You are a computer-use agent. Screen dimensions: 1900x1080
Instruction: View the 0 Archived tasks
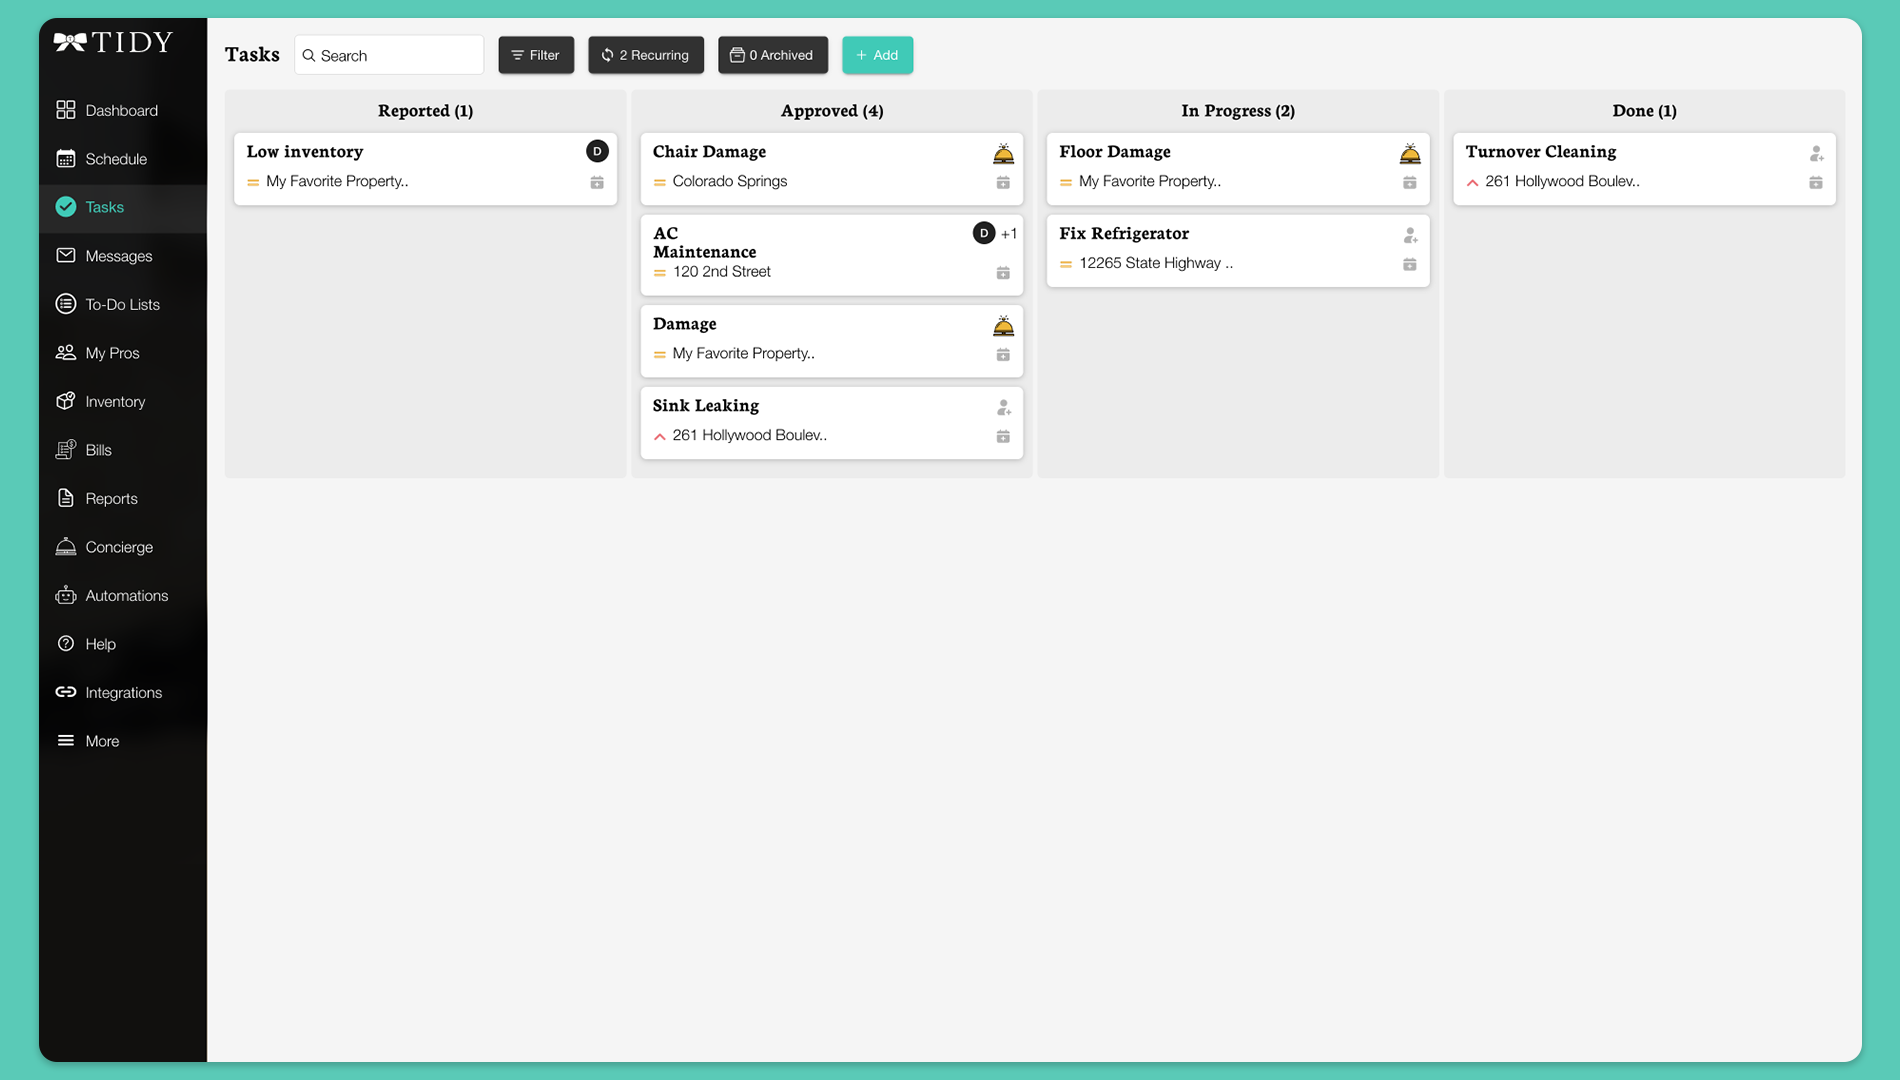coord(772,55)
